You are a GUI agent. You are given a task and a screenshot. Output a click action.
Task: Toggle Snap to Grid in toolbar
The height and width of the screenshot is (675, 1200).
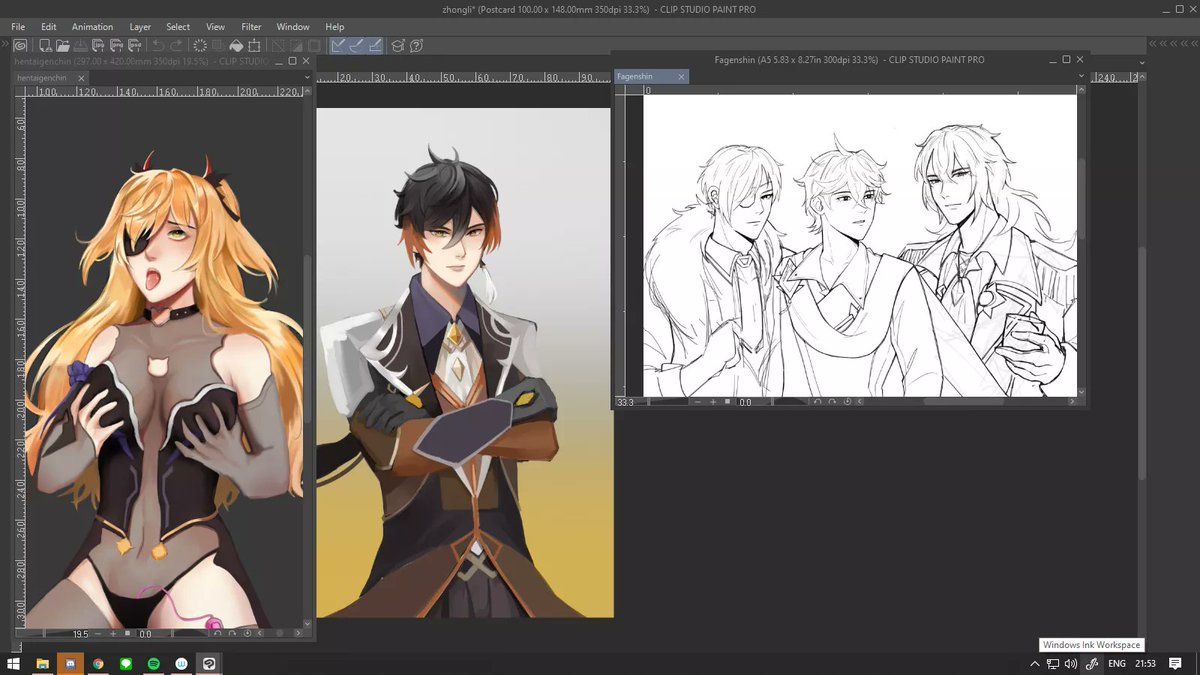(x=375, y=46)
